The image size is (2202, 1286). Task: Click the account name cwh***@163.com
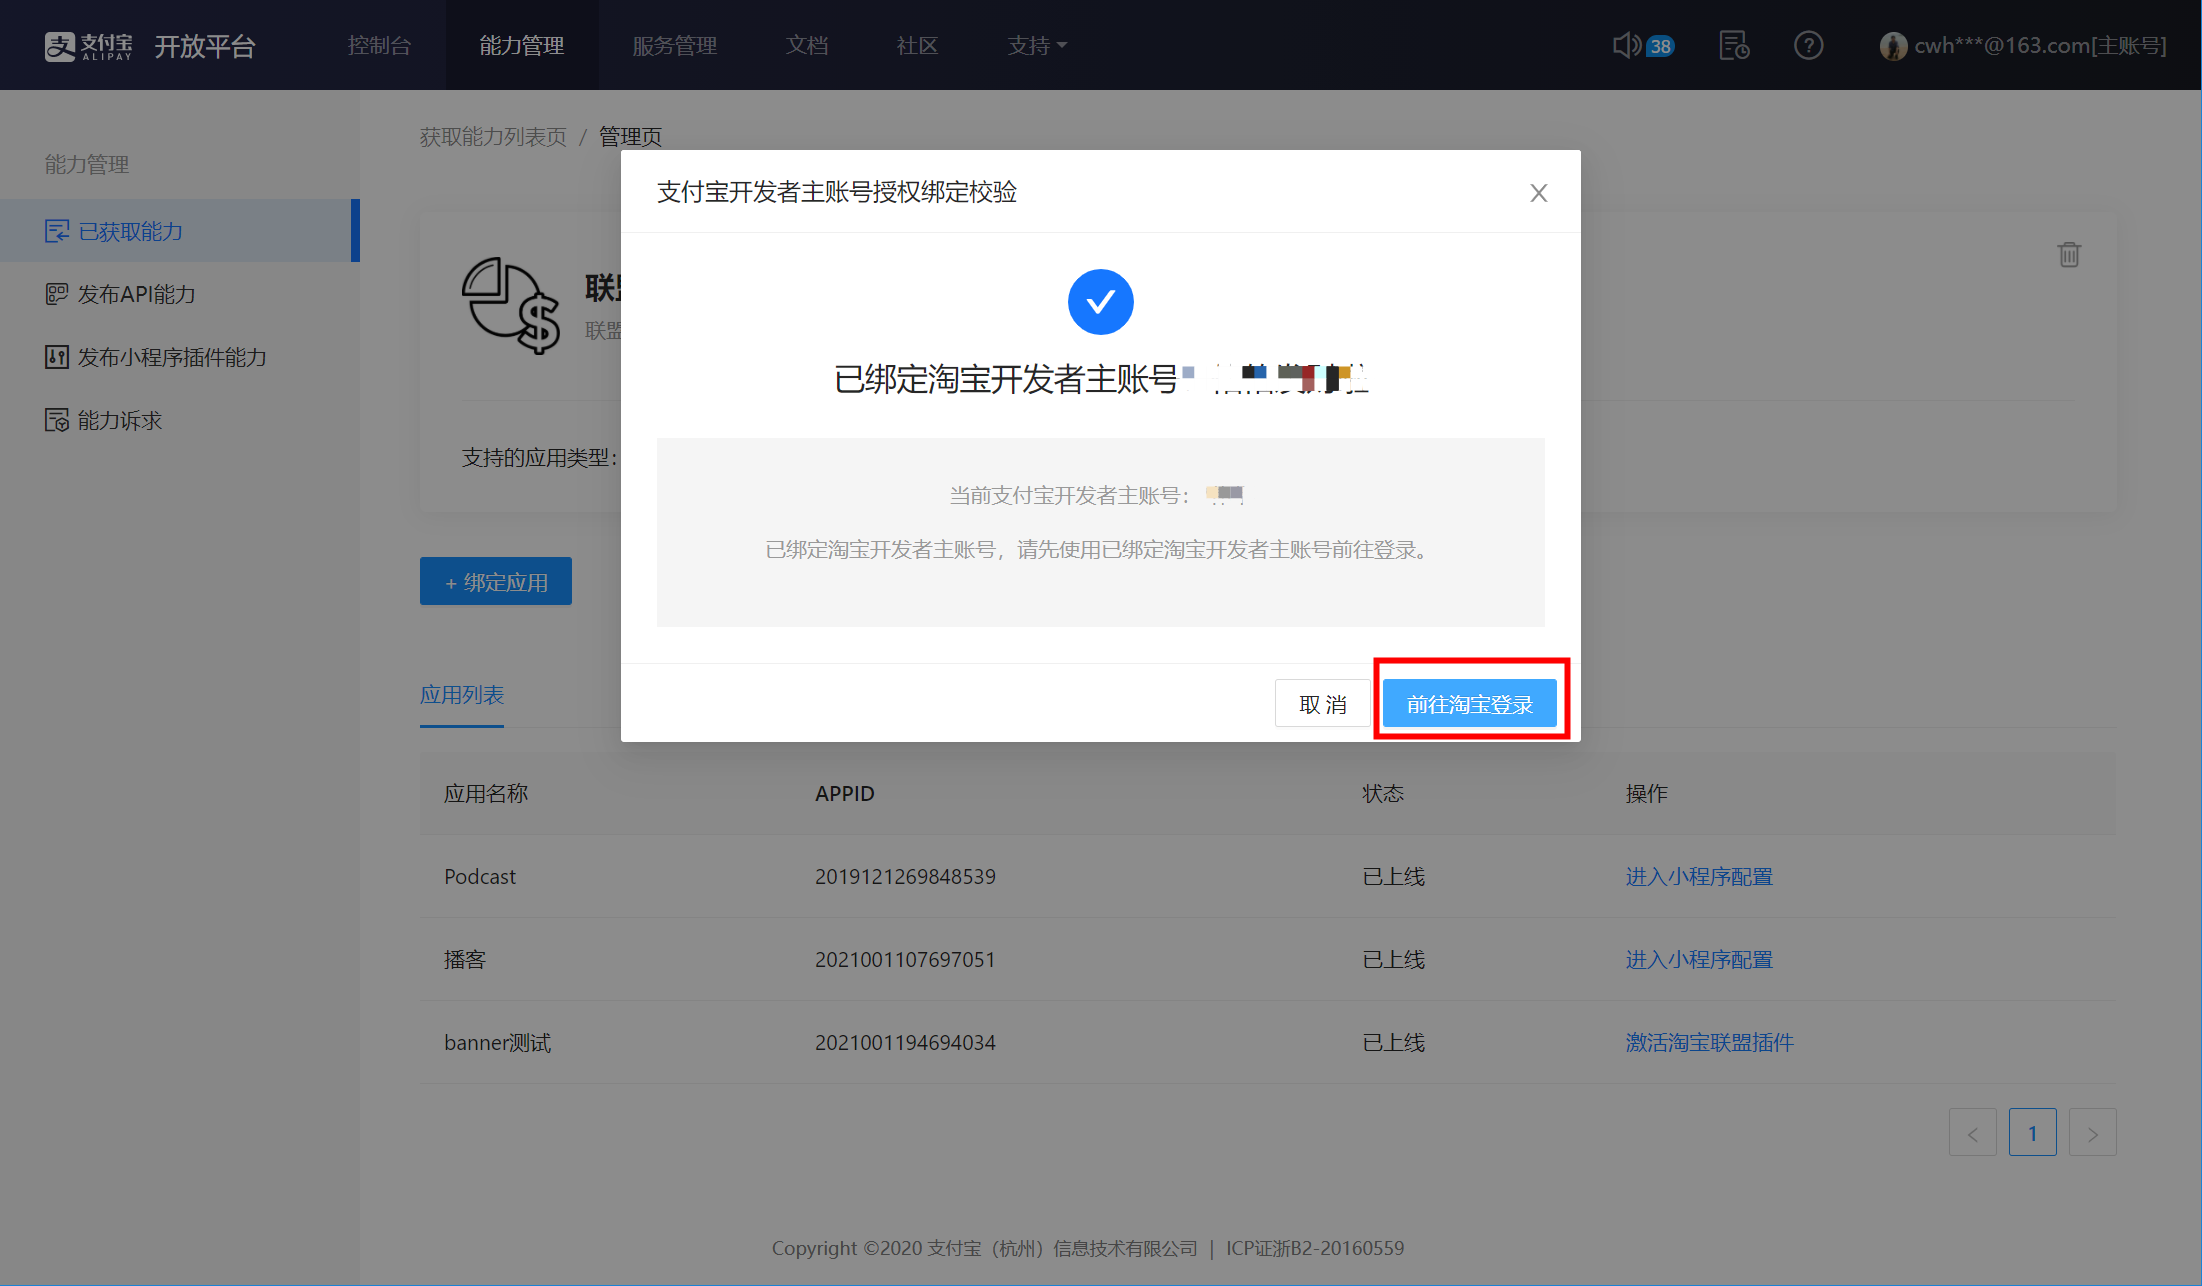coord(2040,46)
